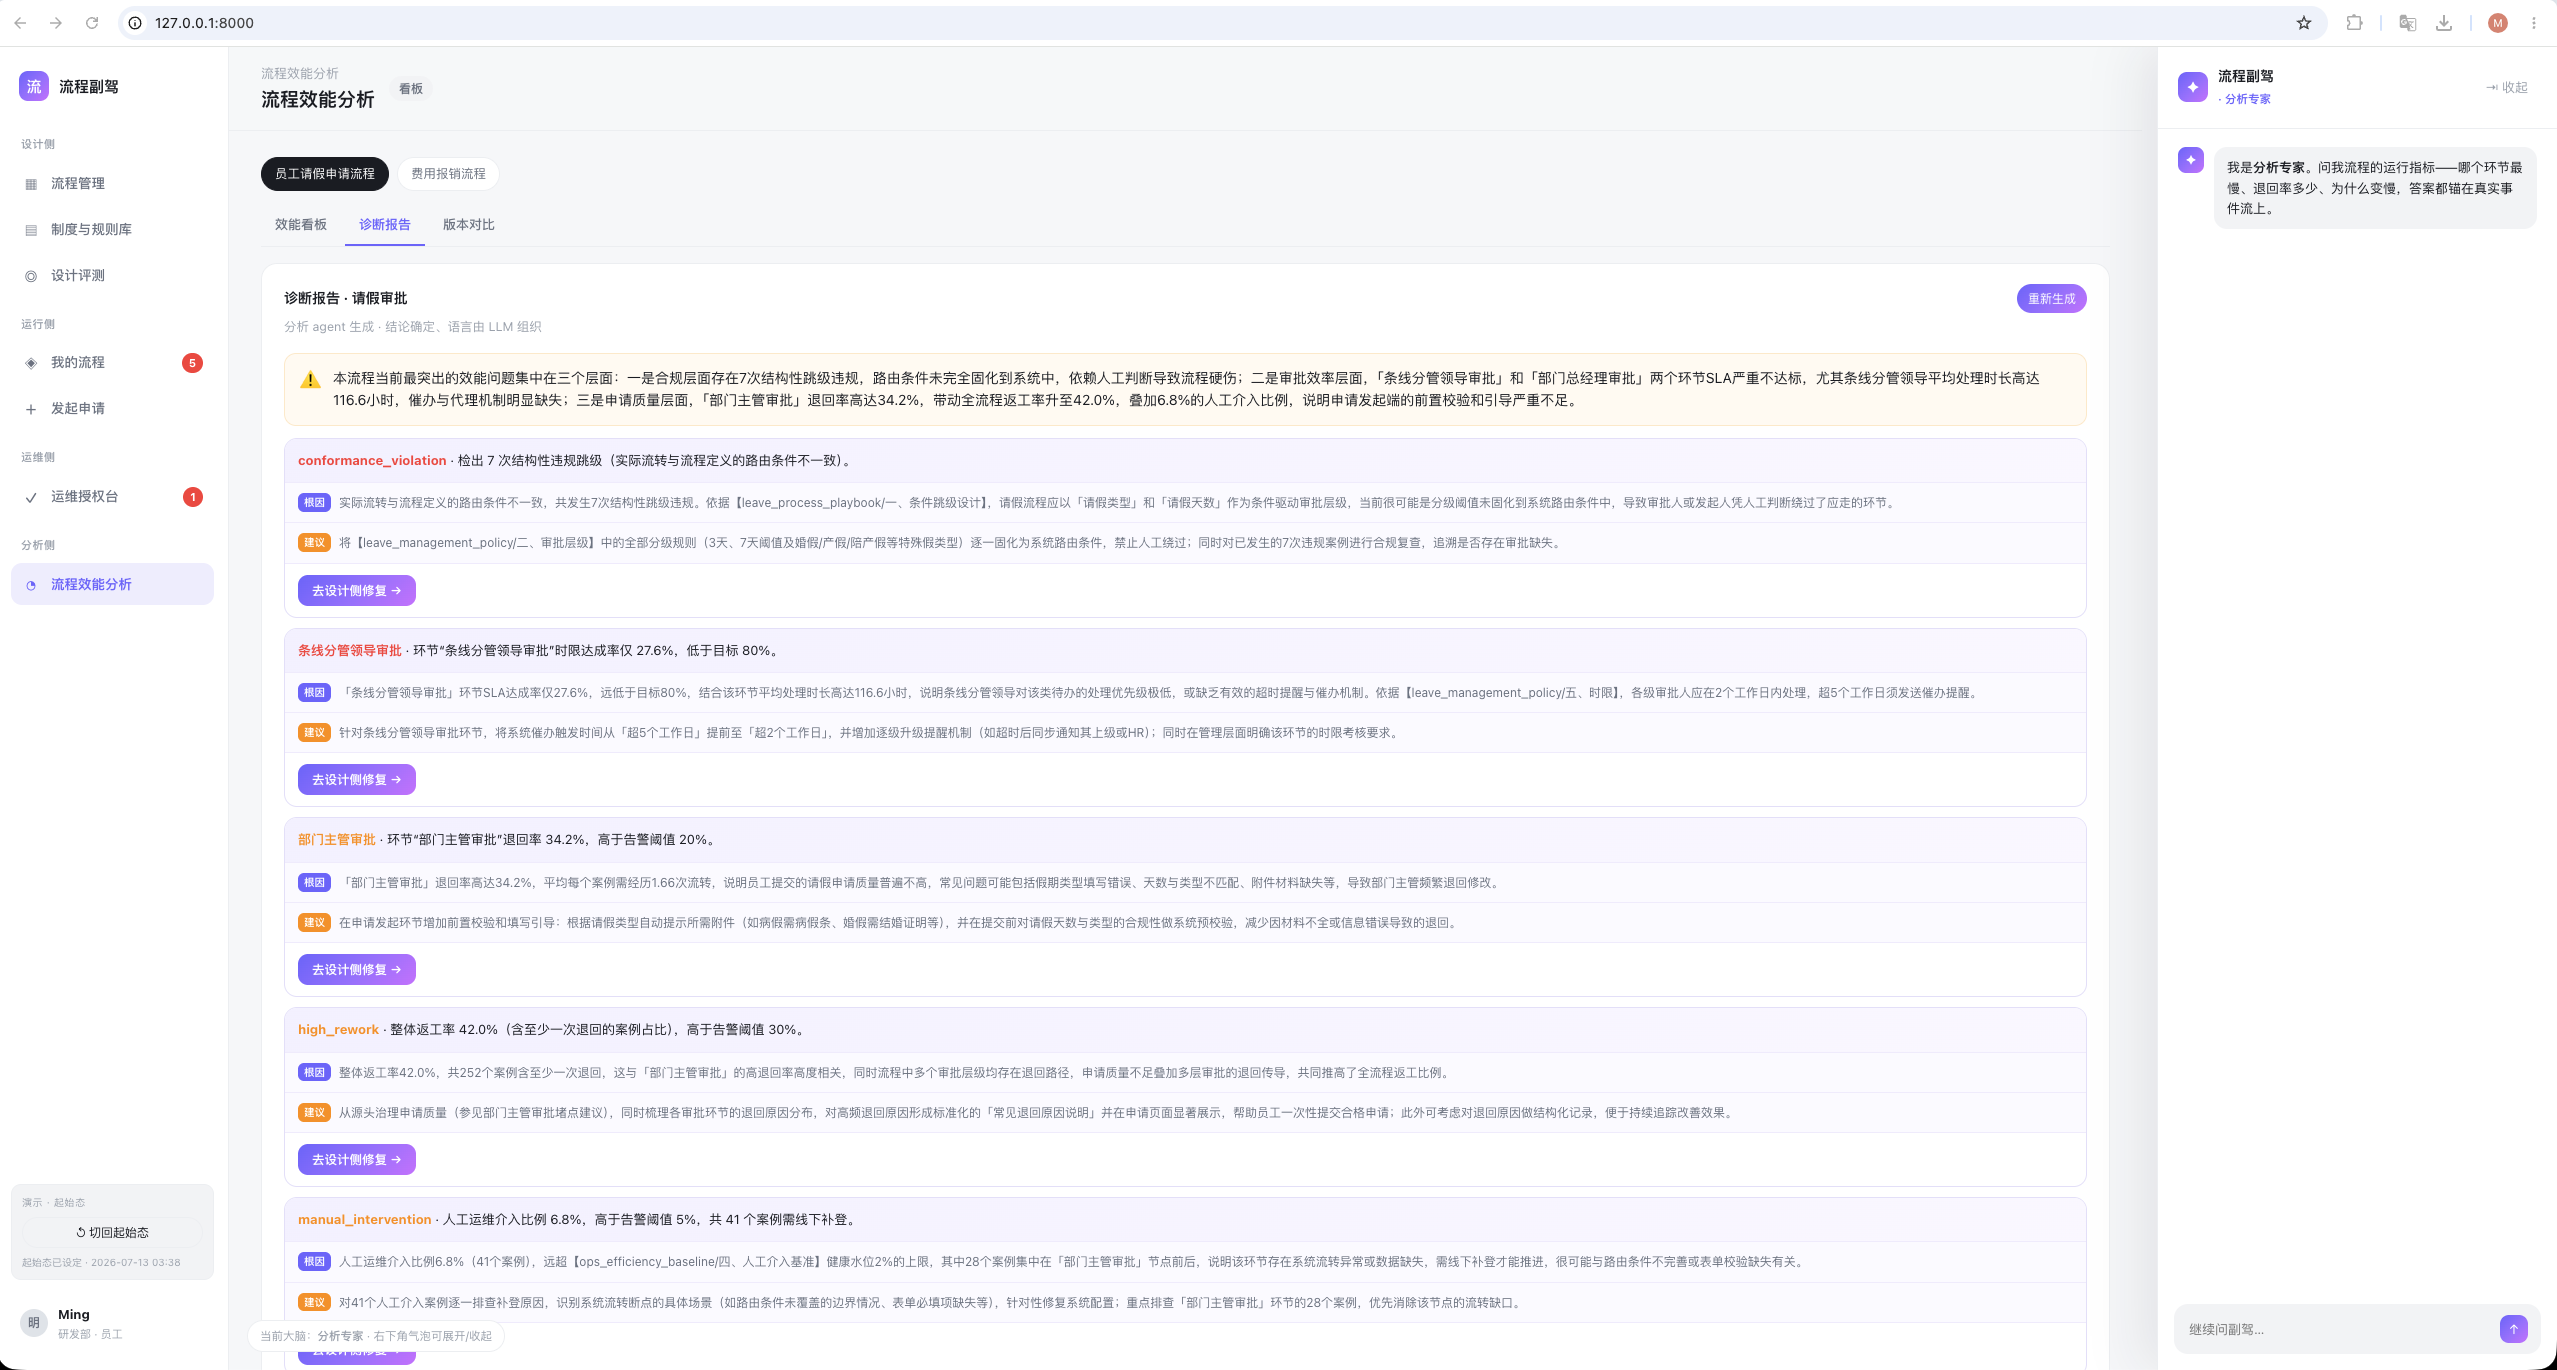This screenshot has height=1370, width=2557.
Task: Send the message with the purple arrow button
Action: click(x=2513, y=1329)
